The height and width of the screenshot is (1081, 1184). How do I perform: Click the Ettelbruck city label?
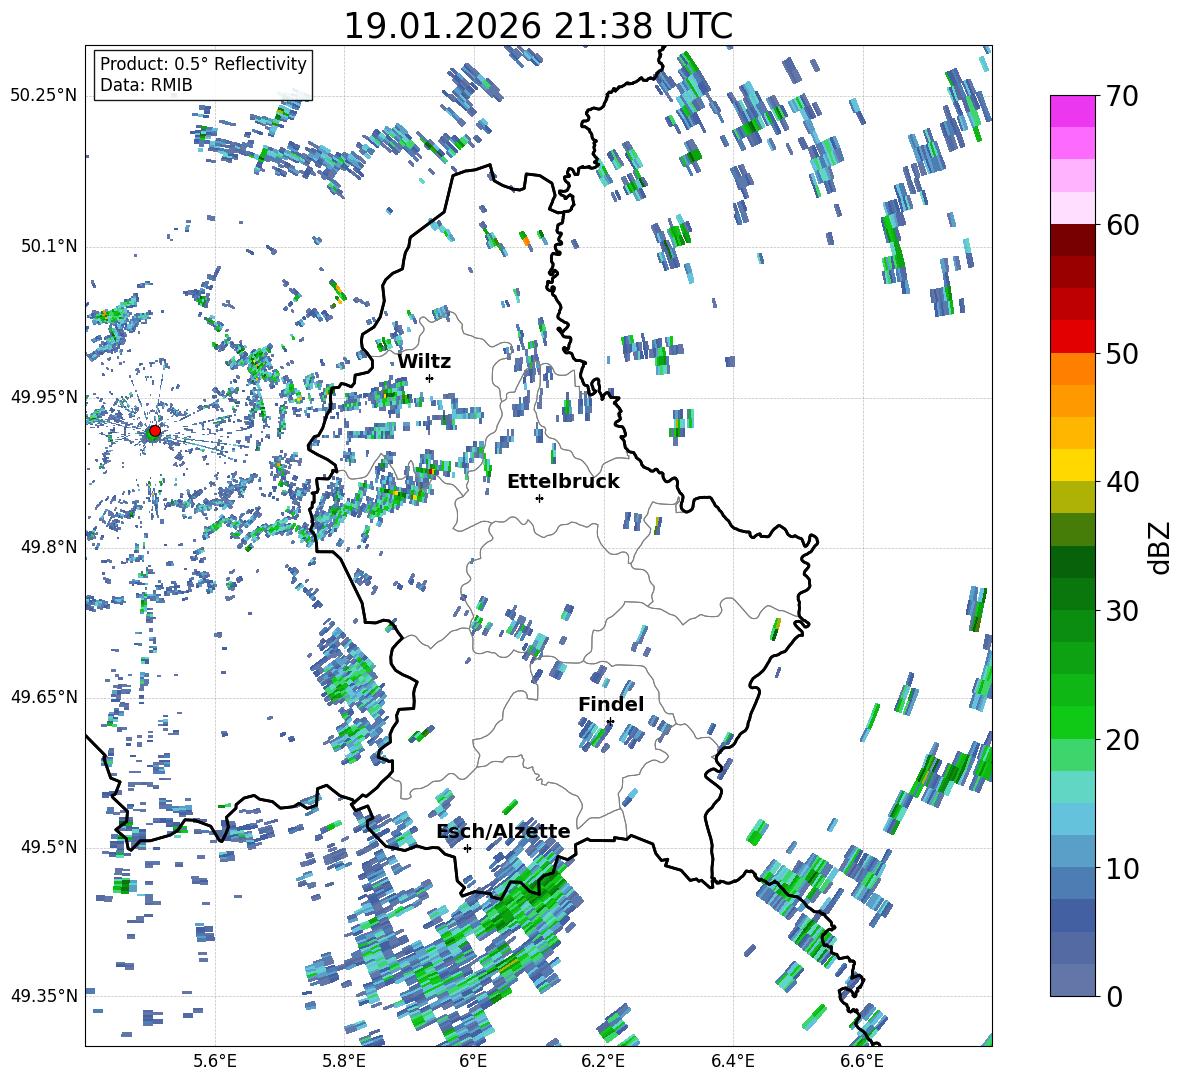[563, 482]
